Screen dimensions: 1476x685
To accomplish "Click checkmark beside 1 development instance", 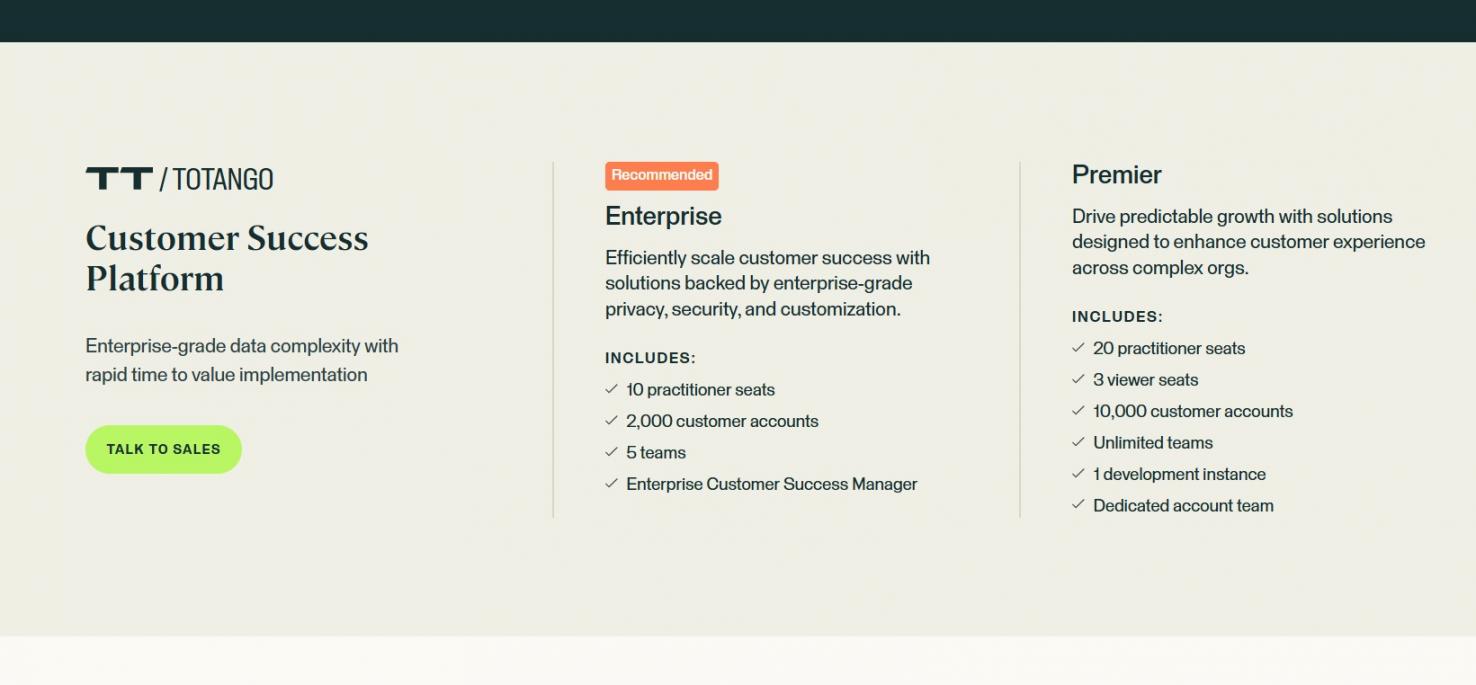I will point(1078,473).
